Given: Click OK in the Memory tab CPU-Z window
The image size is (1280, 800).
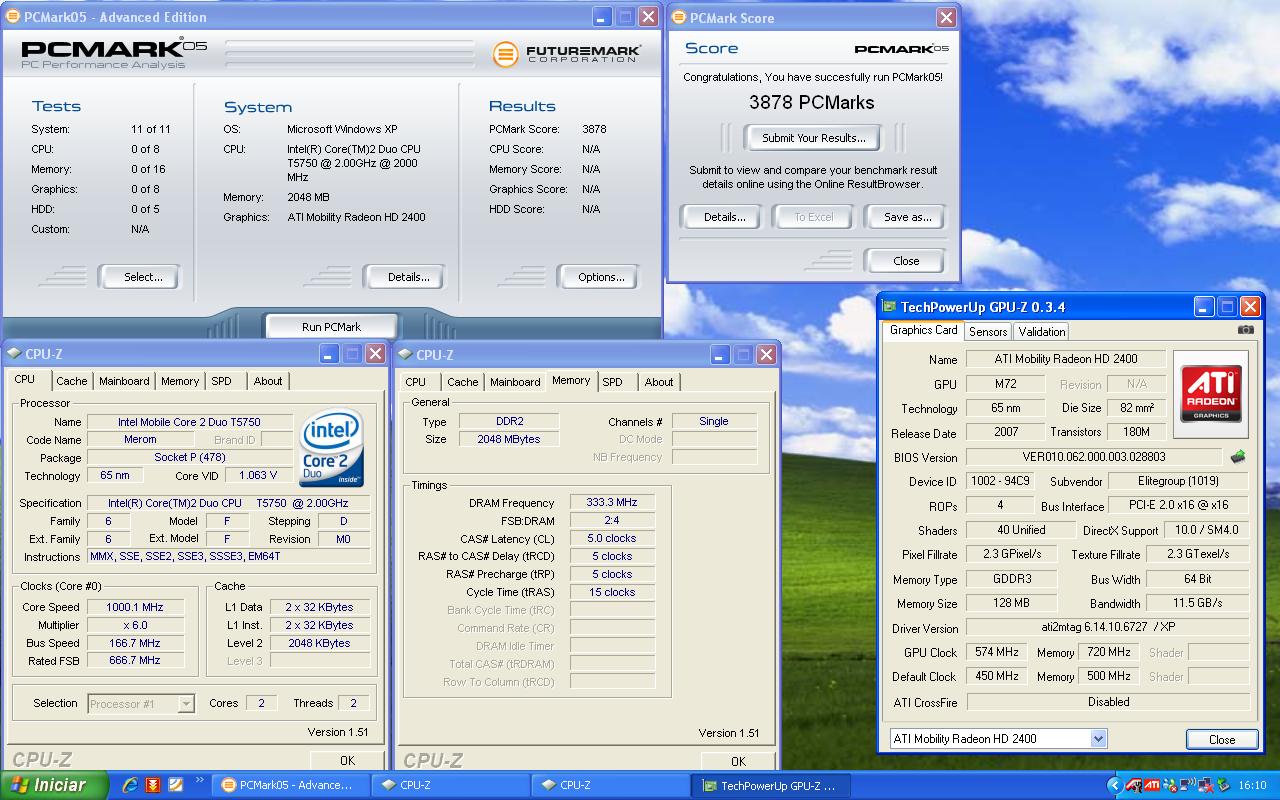Looking at the screenshot, I should click(738, 761).
